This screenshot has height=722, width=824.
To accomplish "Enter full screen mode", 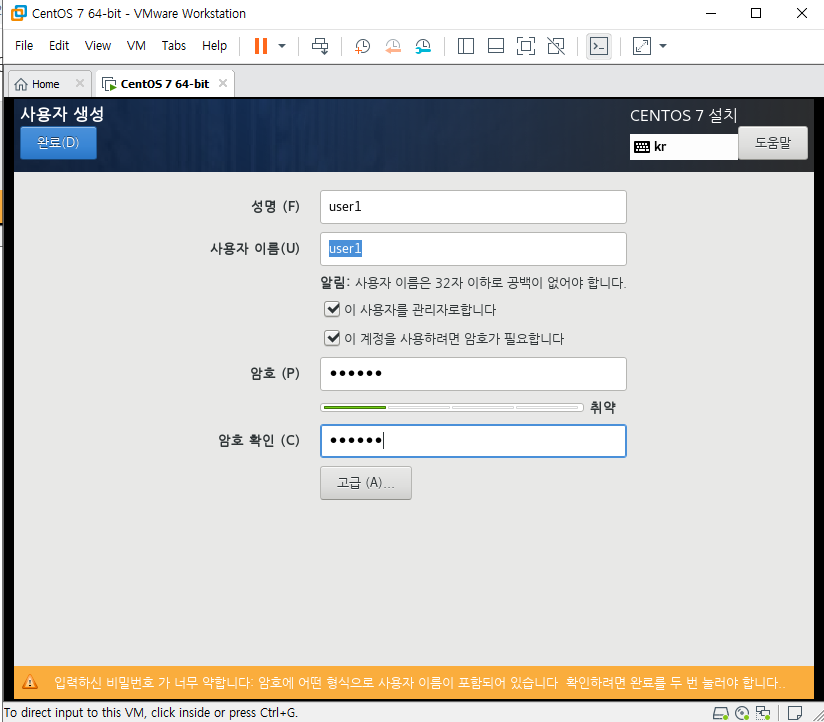I will coord(526,46).
